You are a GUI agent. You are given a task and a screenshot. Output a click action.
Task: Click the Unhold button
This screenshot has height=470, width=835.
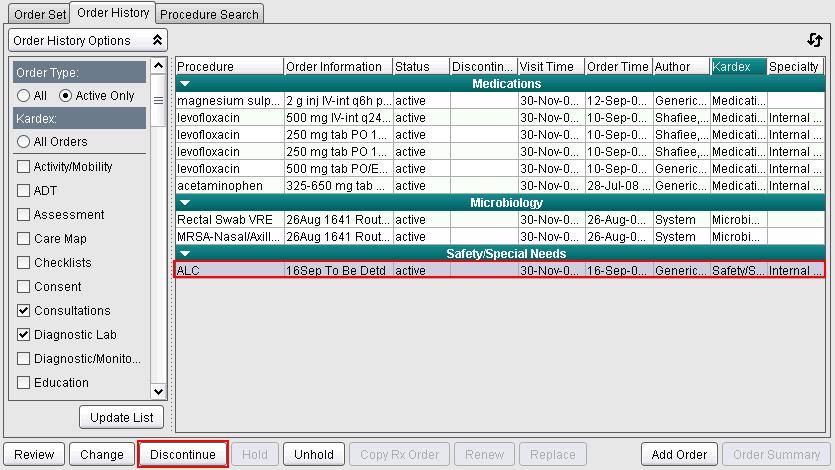[314, 455]
